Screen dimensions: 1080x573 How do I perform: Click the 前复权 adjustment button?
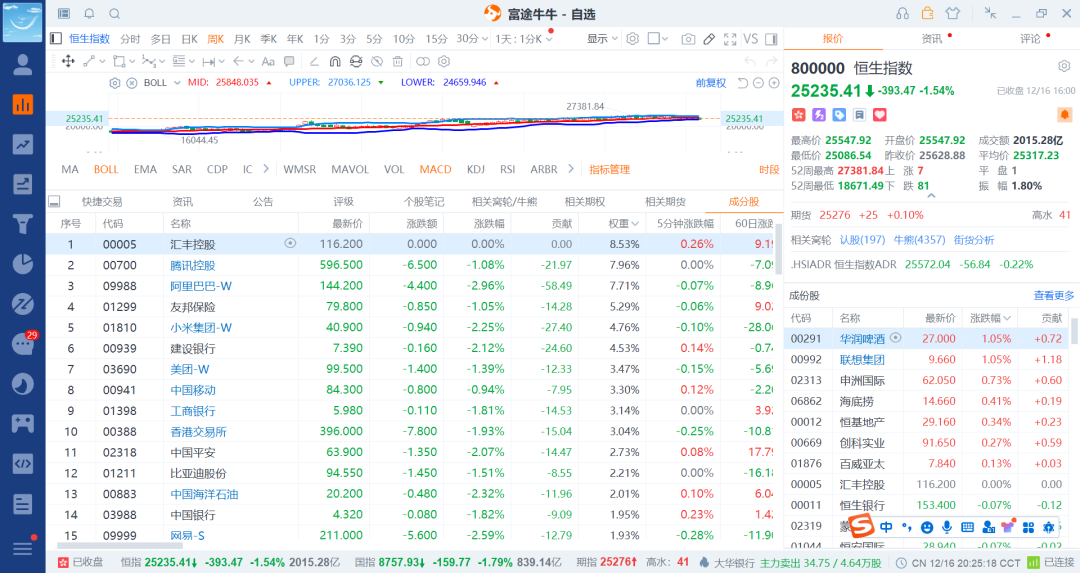point(711,83)
